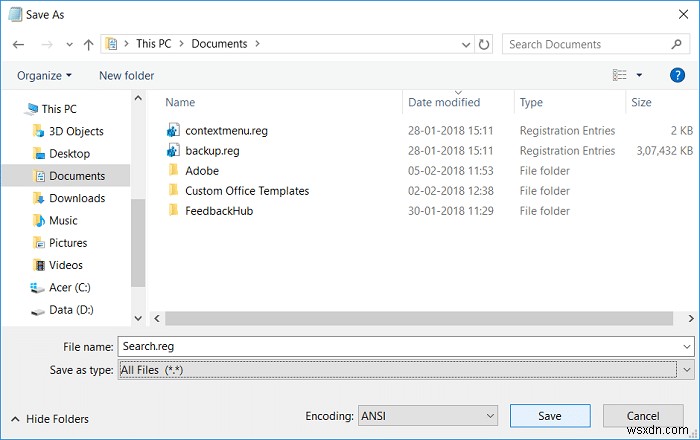Open the recent locations chevron
The width and height of the screenshot is (700, 440).
coord(69,45)
